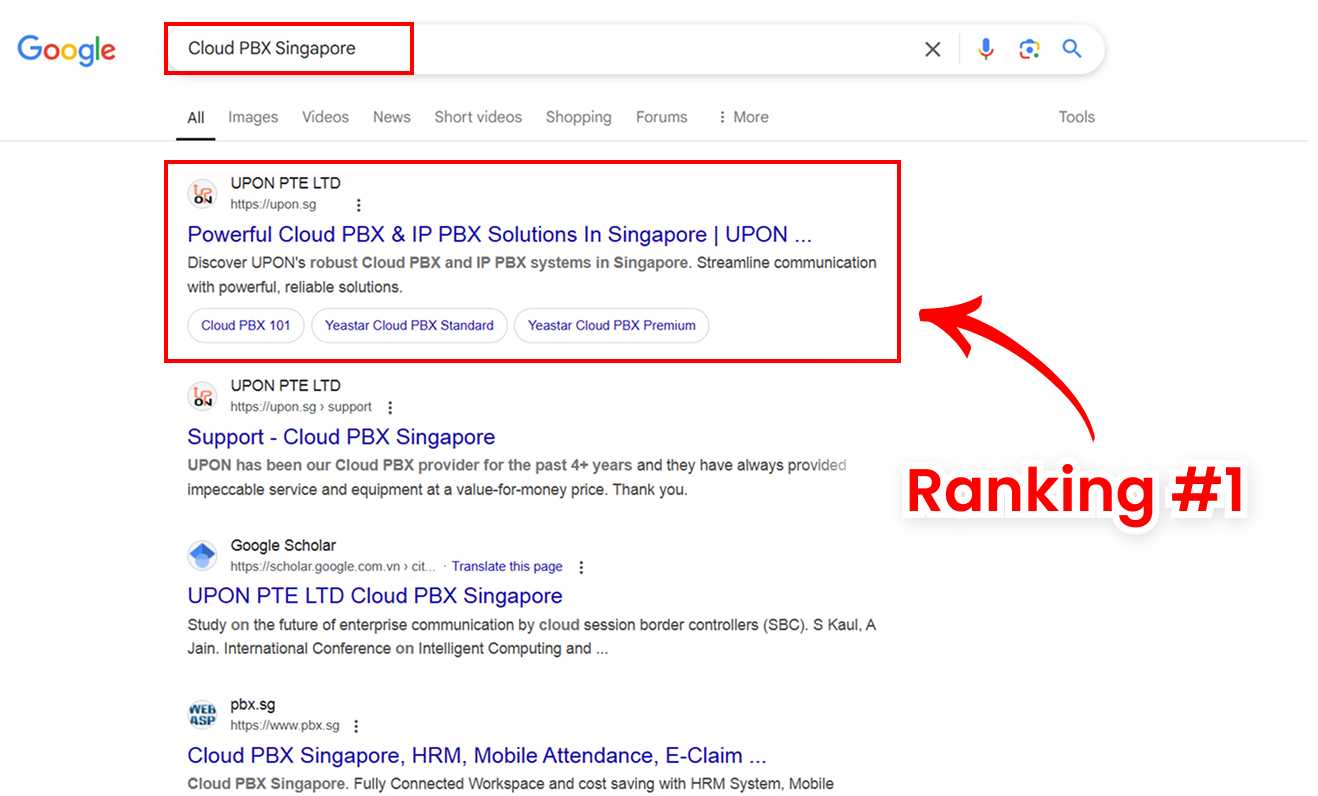This screenshot has height=796, width=1318.
Task: Open three-dot menu beside upon.sg first result
Action: tap(359, 205)
